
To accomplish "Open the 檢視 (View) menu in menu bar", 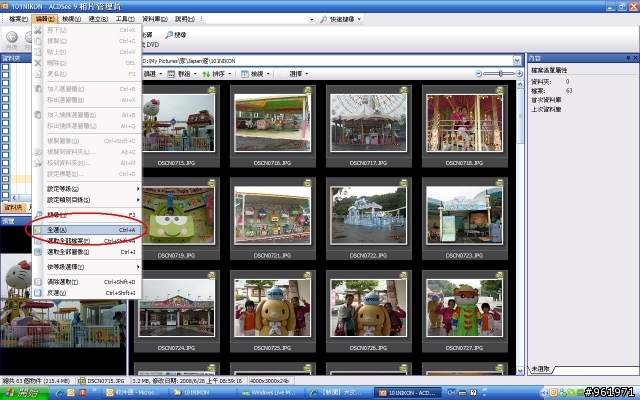I will point(71,19).
